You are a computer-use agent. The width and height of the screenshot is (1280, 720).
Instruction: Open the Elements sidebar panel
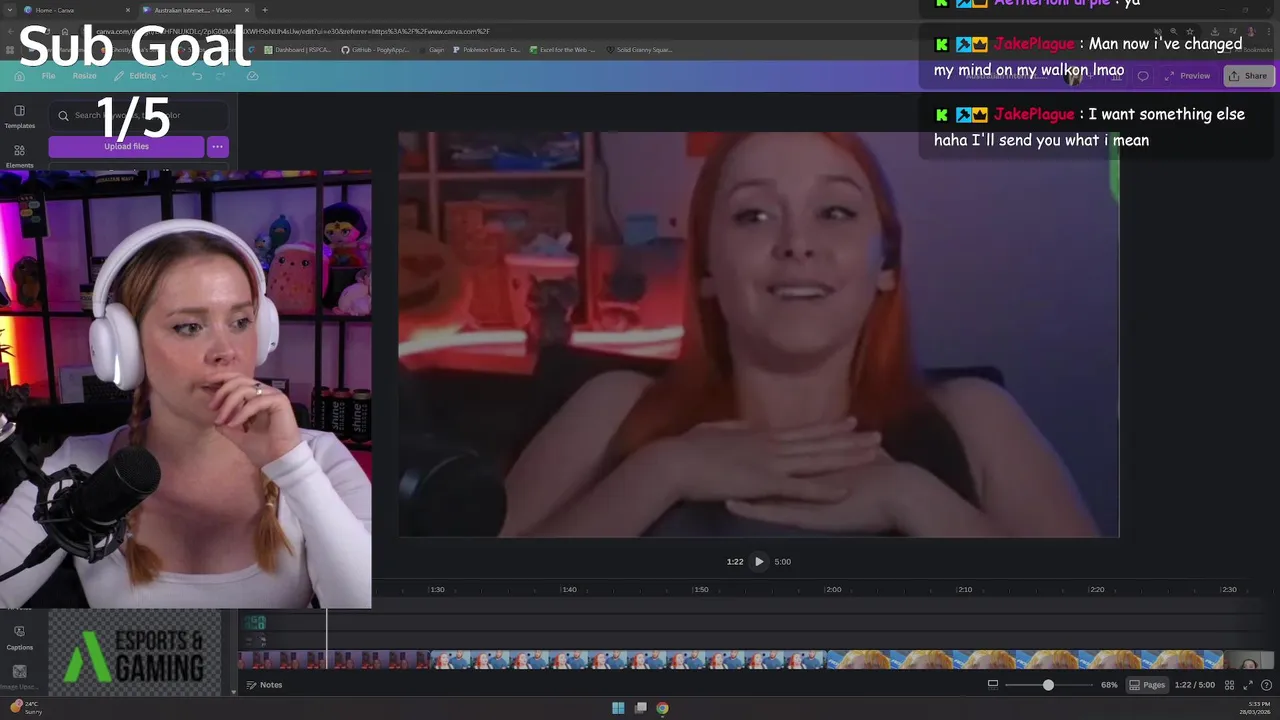pyautogui.click(x=19, y=156)
